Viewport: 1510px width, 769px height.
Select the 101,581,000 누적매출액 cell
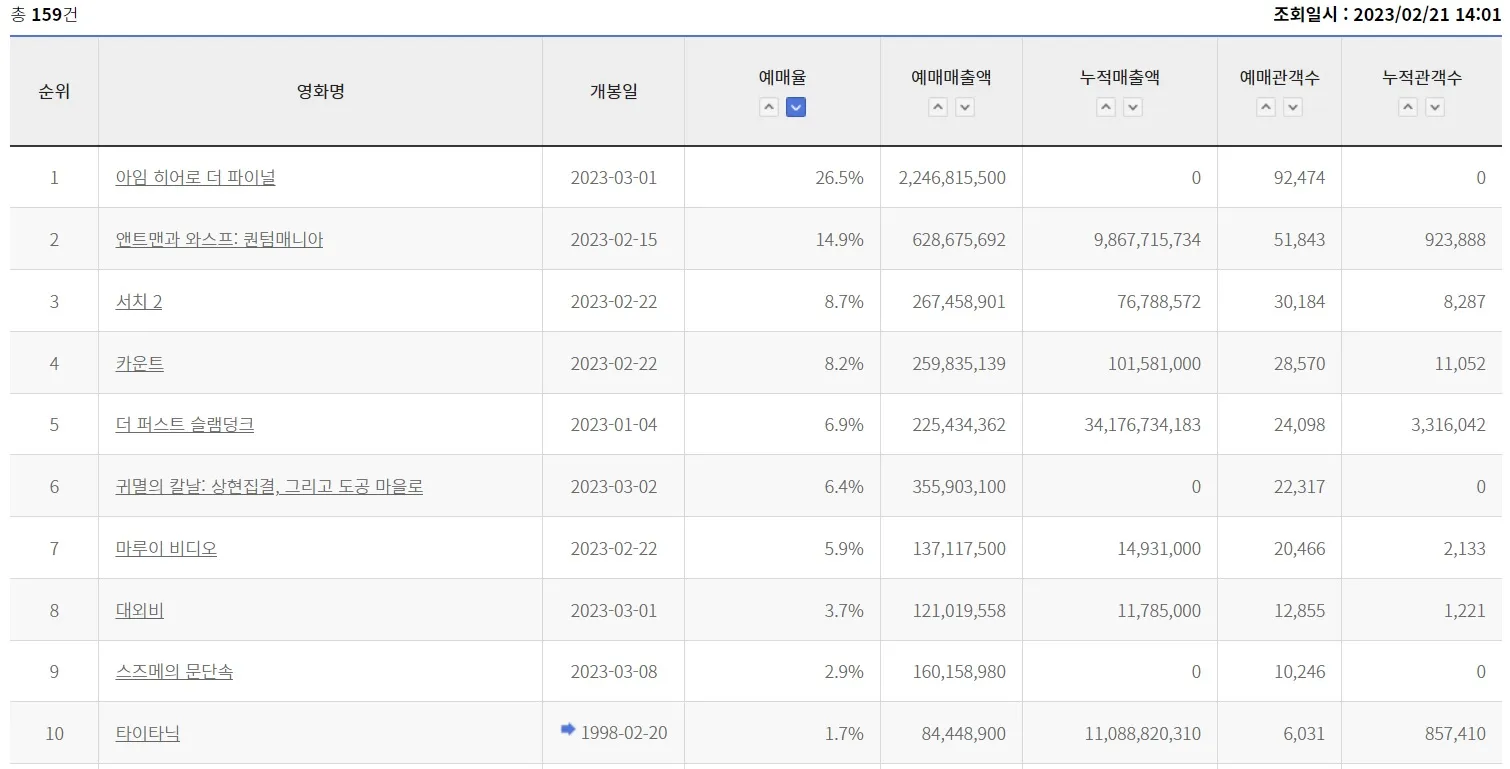tap(1120, 364)
